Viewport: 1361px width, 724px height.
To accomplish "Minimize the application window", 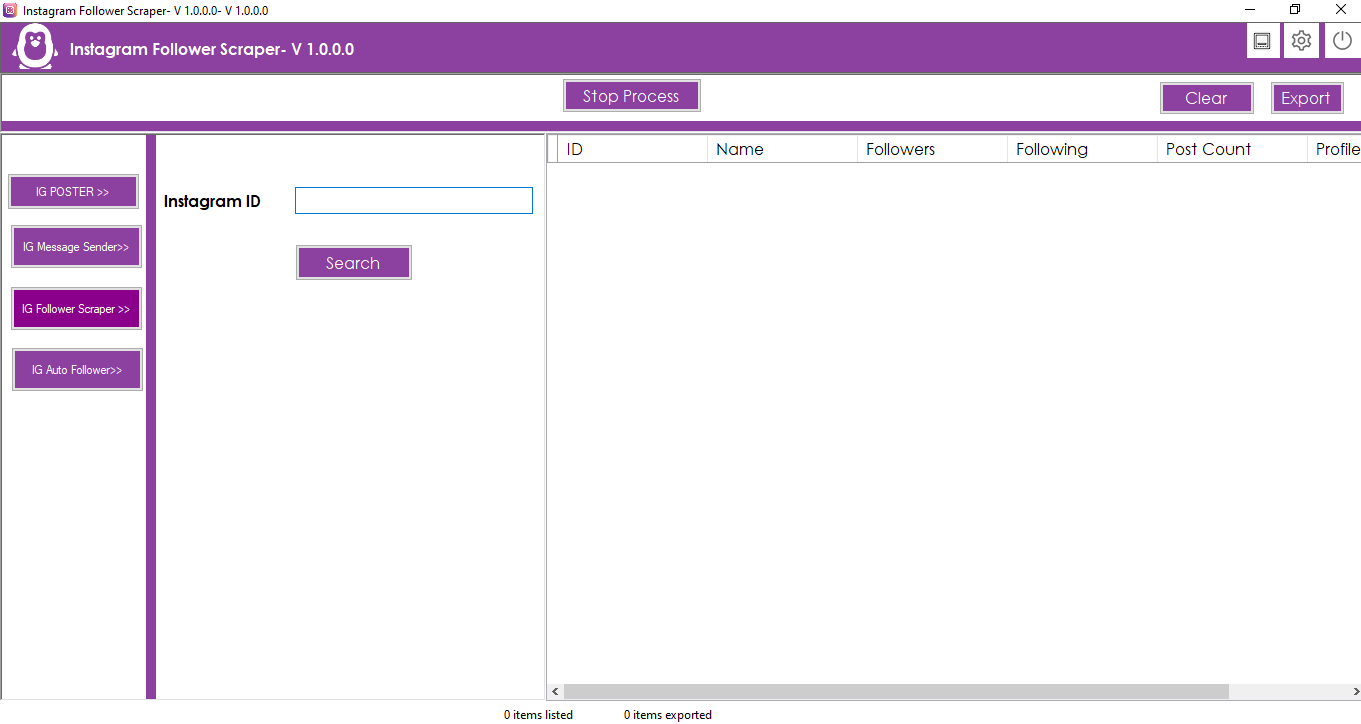I will [x=1249, y=10].
